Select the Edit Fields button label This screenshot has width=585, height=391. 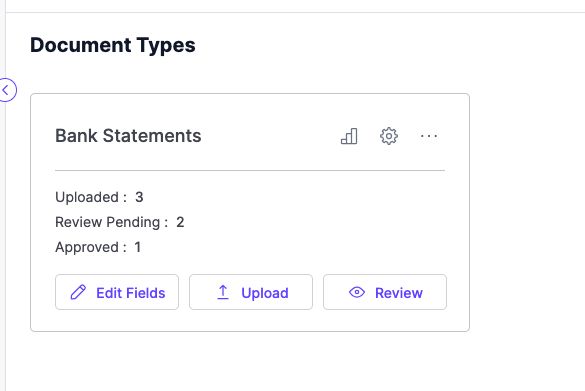pyautogui.click(x=131, y=293)
